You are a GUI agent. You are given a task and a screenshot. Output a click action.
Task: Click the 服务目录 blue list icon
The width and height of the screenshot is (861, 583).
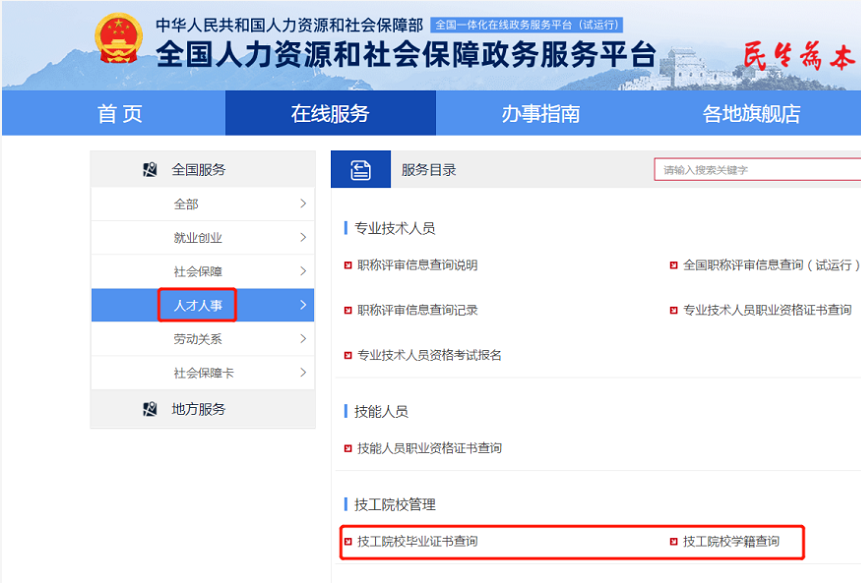pyautogui.click(x=361, y=170)
